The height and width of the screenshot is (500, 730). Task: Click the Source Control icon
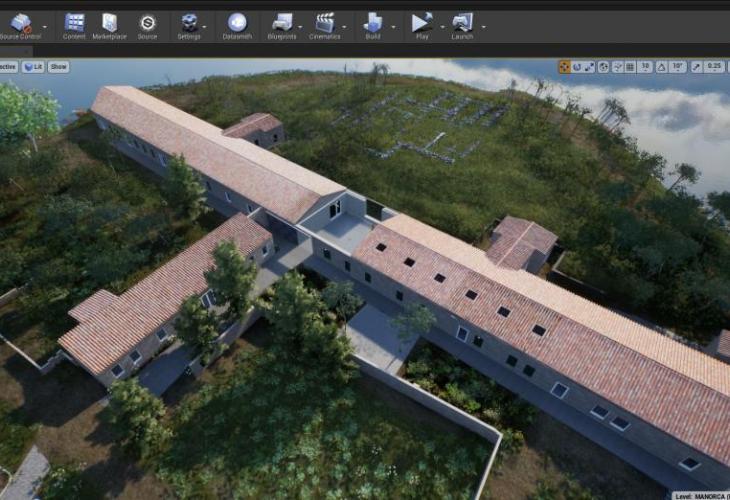[x=20, y=24]
